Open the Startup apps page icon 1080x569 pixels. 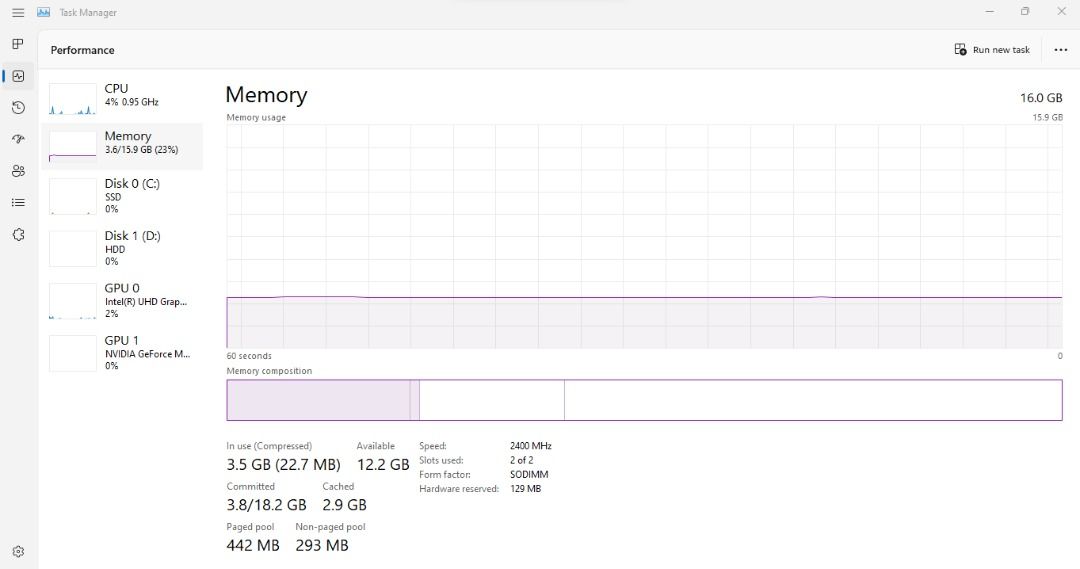[18, 139]
